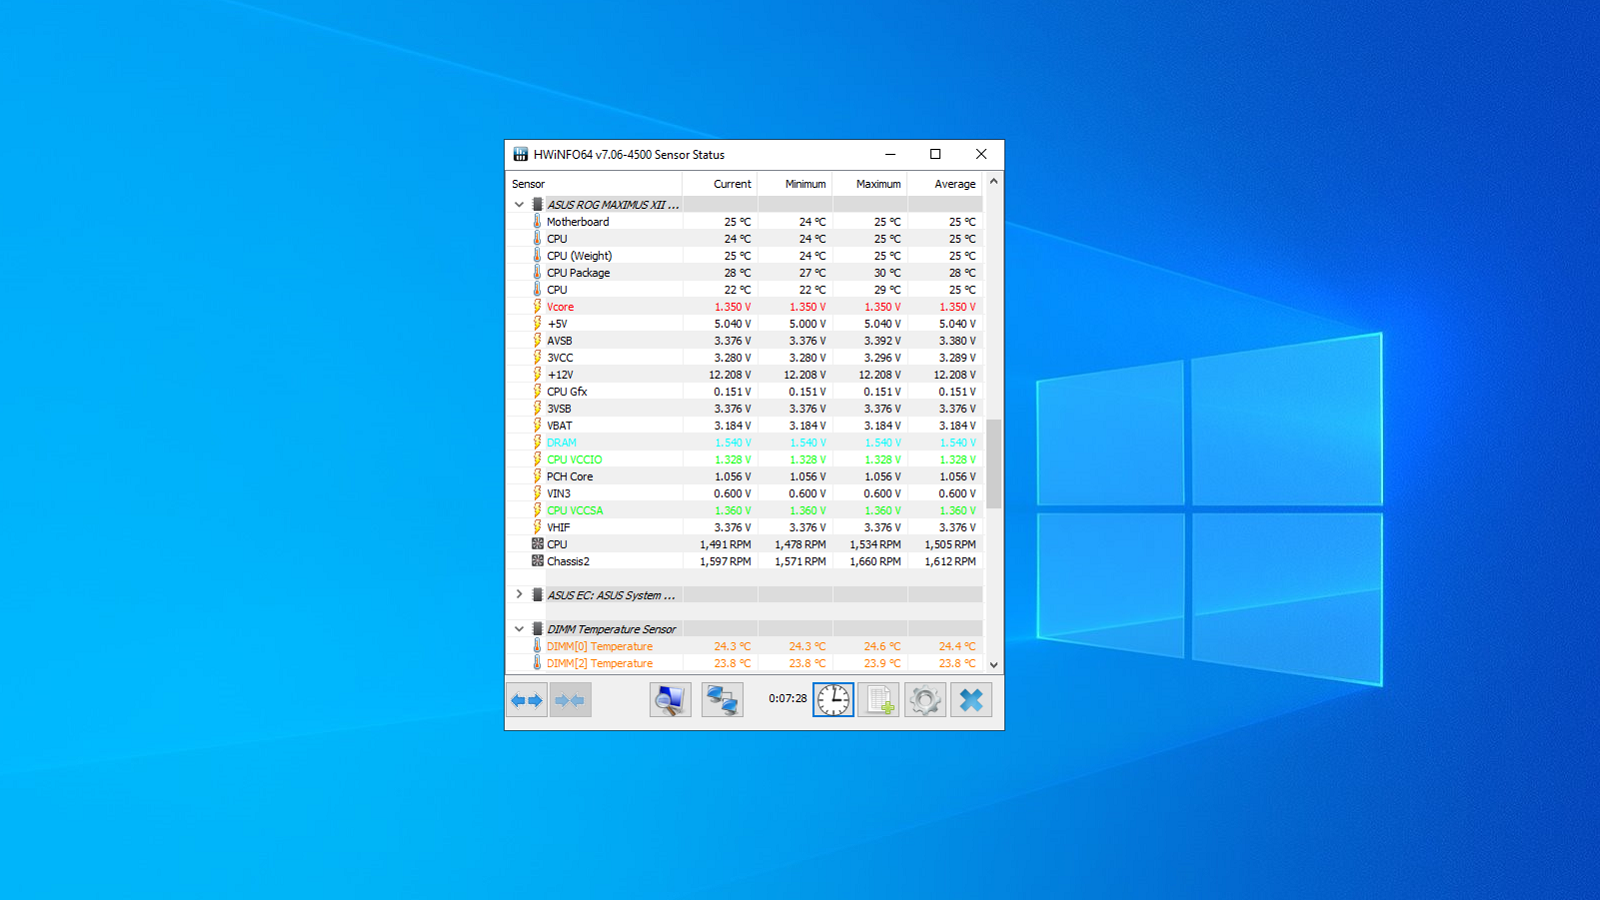Click the lightning icon beside VBAT
This screenshot has height=900, width=1600.
pos(537,425)
